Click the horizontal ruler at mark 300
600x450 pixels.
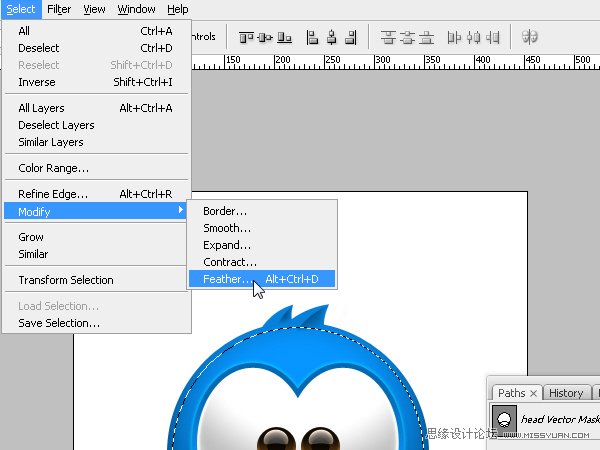pyautogui.click(x=382, y=60)
